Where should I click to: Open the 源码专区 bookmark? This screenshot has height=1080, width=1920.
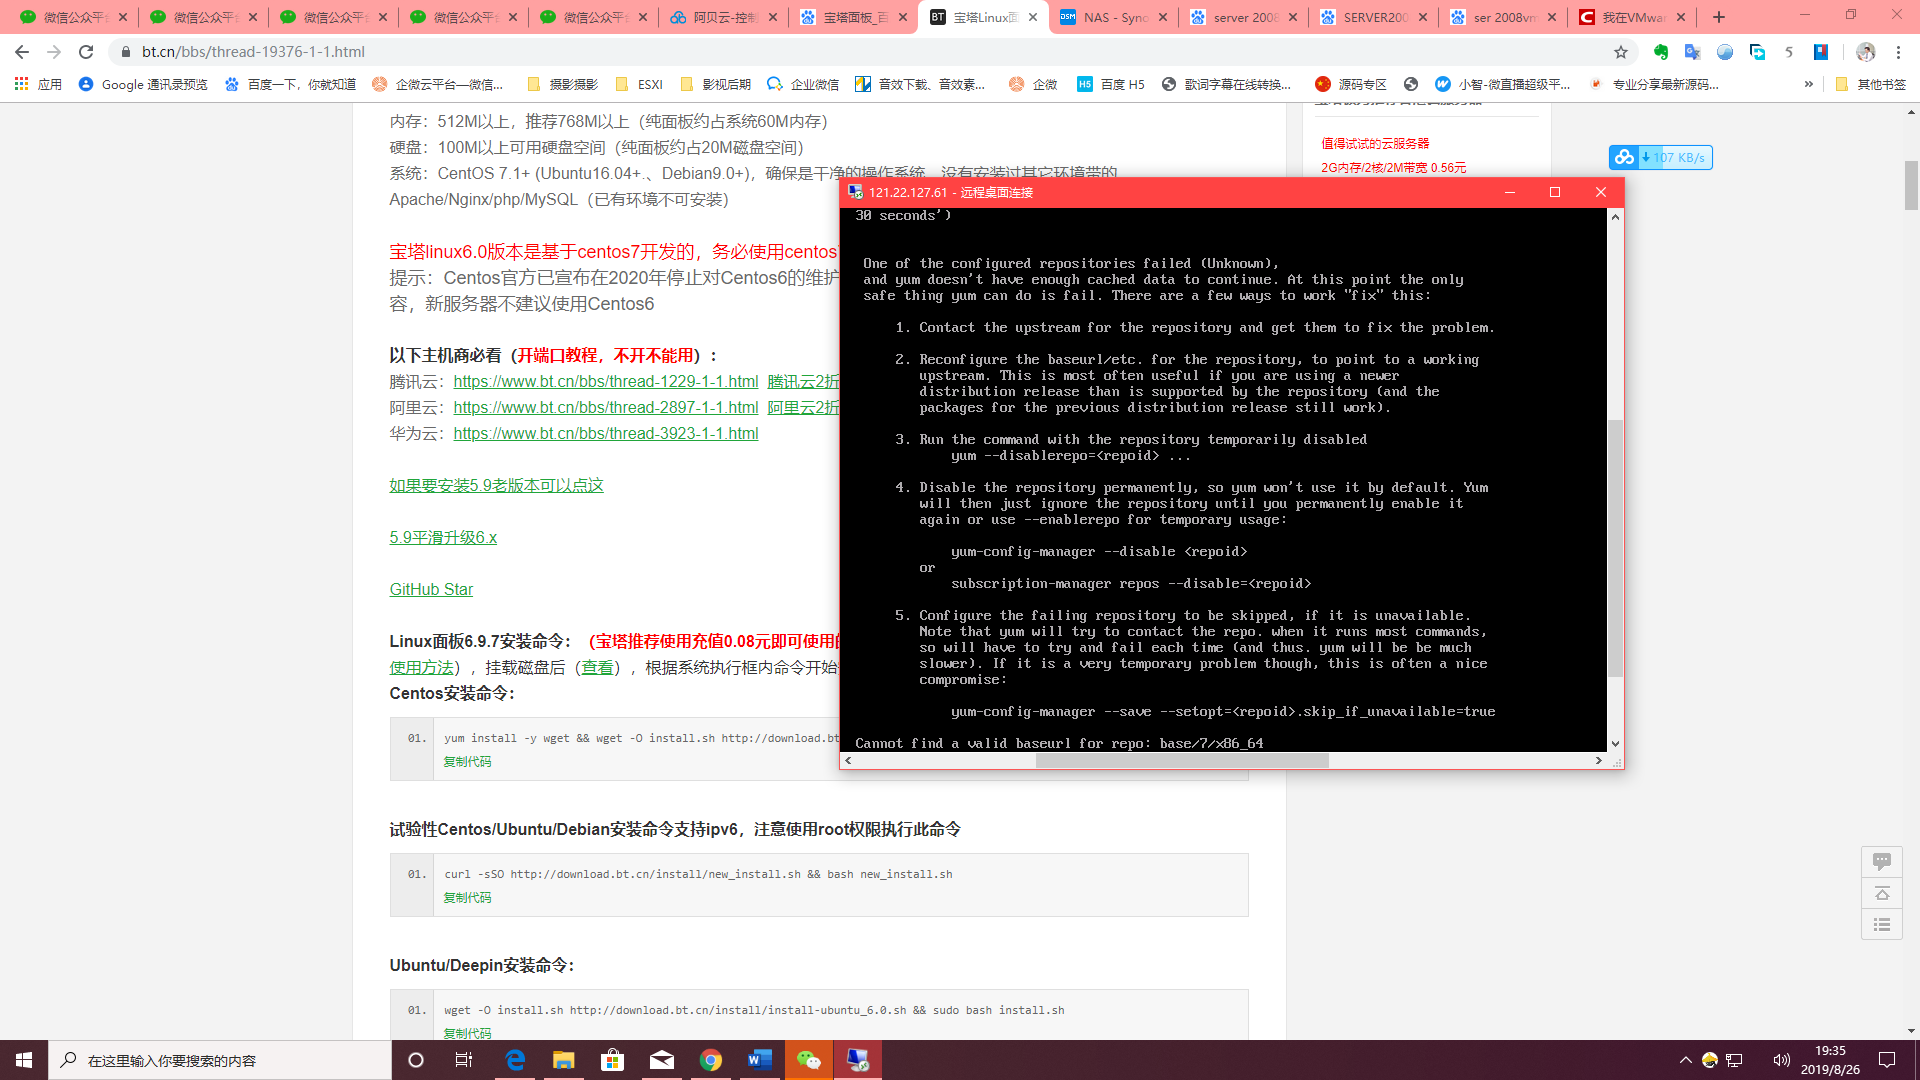[x=1351, y=85]
